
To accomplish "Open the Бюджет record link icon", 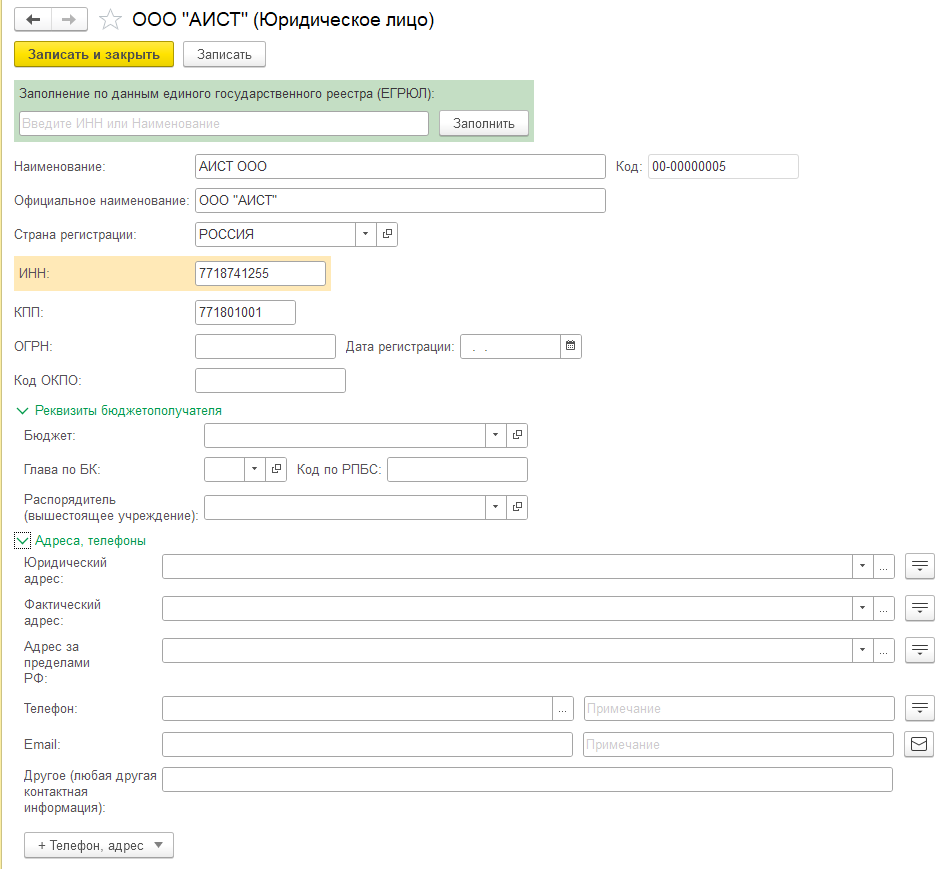I will coord(517,435).
